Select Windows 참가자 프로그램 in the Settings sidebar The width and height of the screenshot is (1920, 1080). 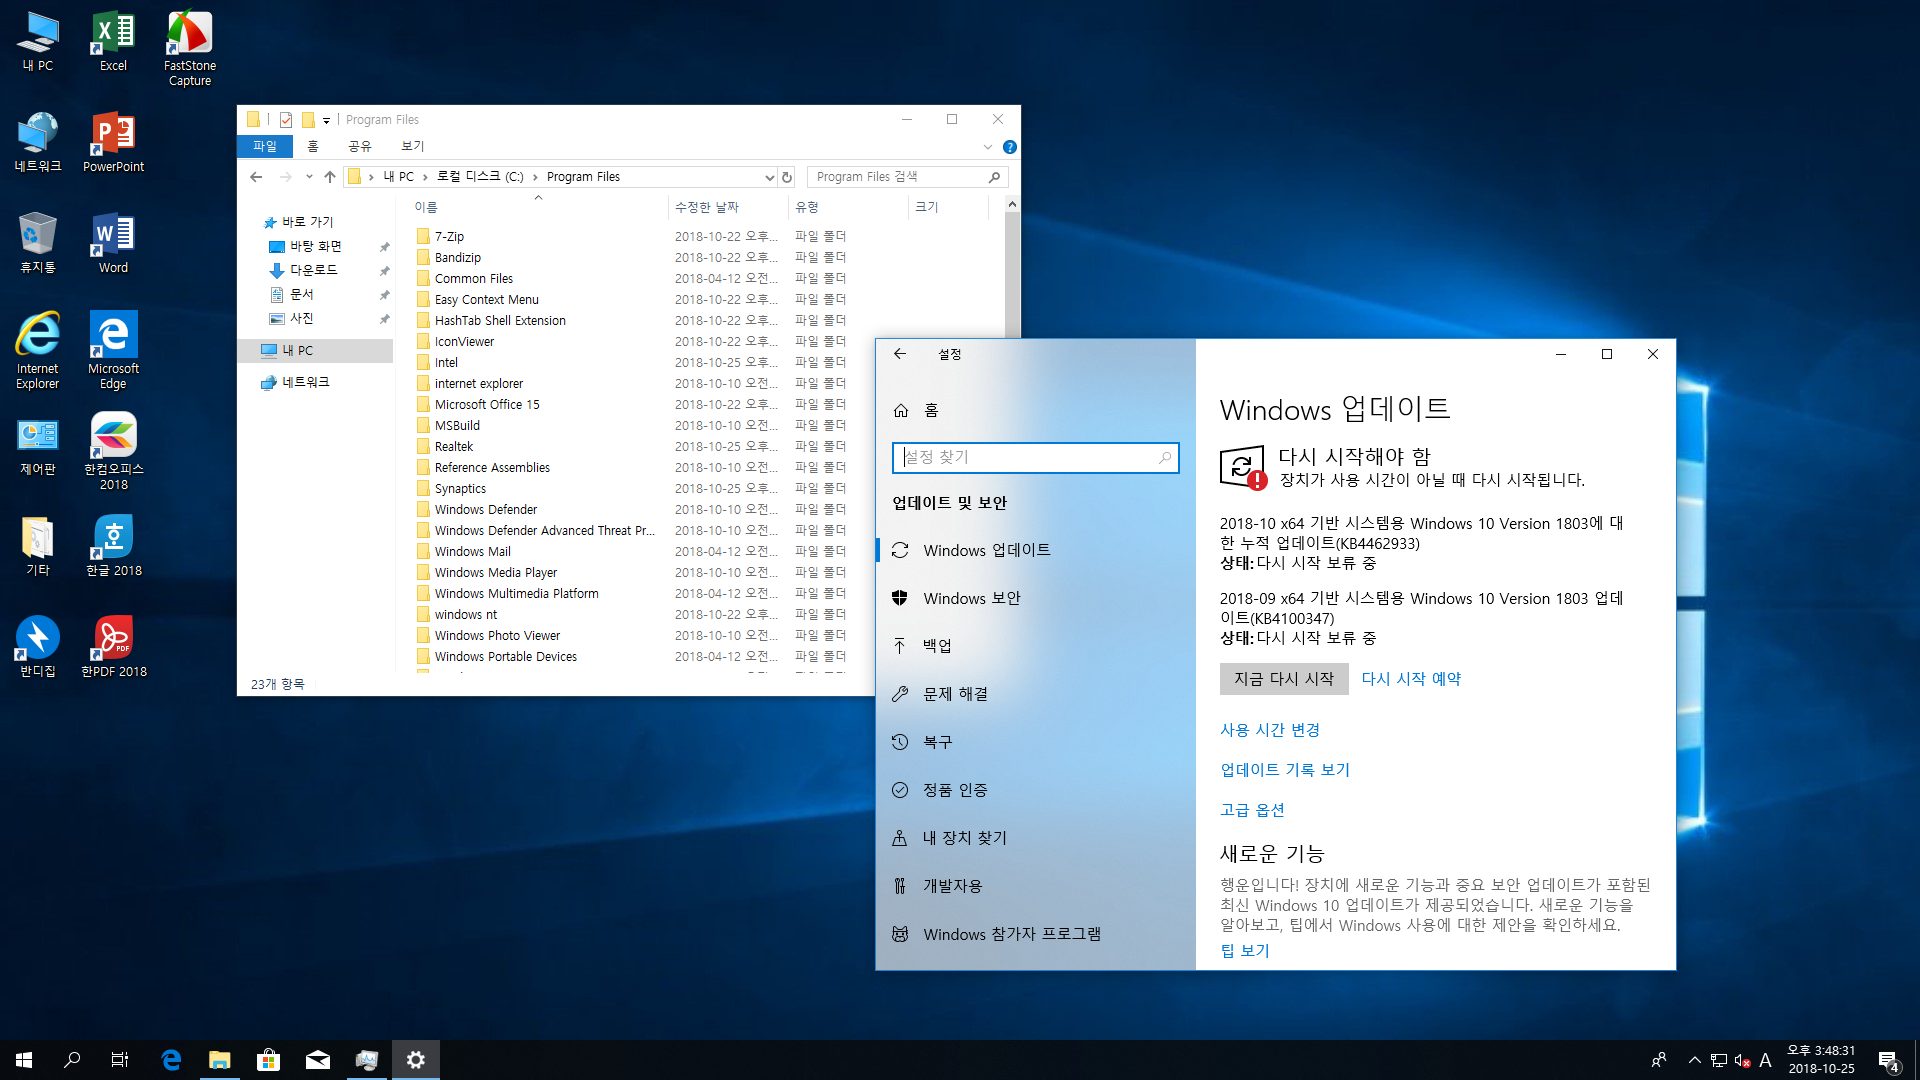coord(1035,934)
